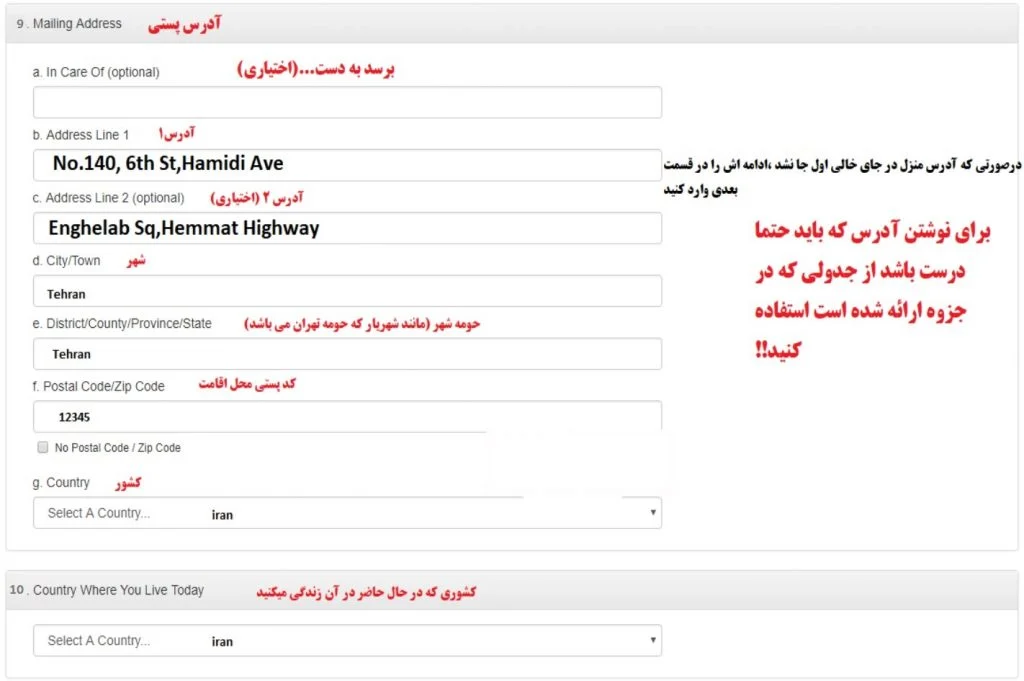Click the Country label in Mailing Address
Image resolution: width=1024 pixels, height=681 pixels.
[61, 483]
